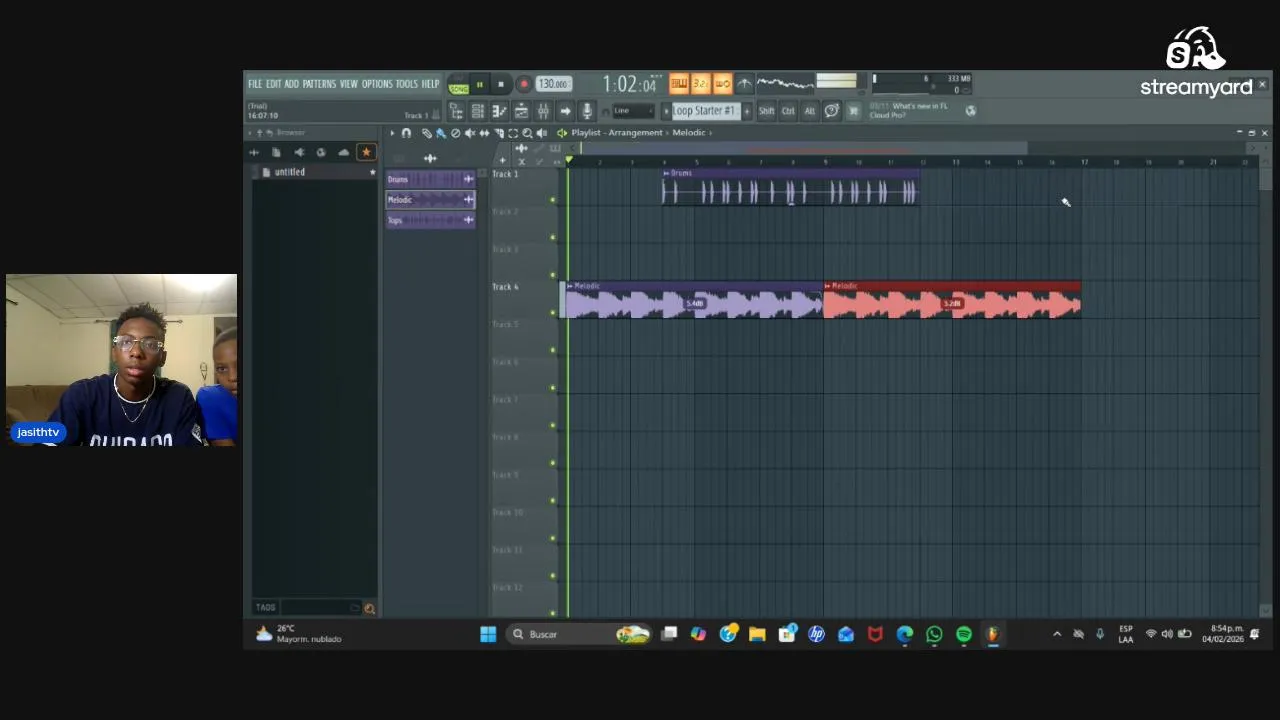This screenshot has height=720, width=1280.
Task: Click Browser search magnifier icon
Action: 369,608
